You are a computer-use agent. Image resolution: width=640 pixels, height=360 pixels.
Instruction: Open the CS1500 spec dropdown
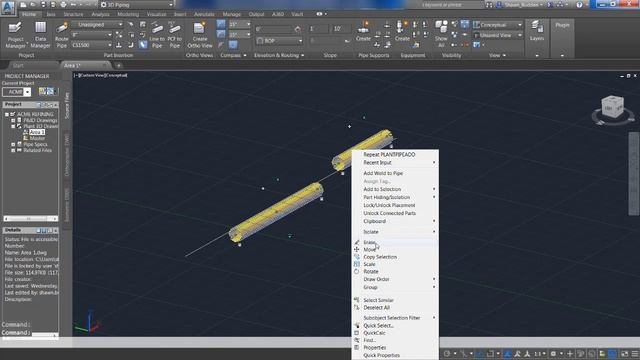[x=92, y=45]
